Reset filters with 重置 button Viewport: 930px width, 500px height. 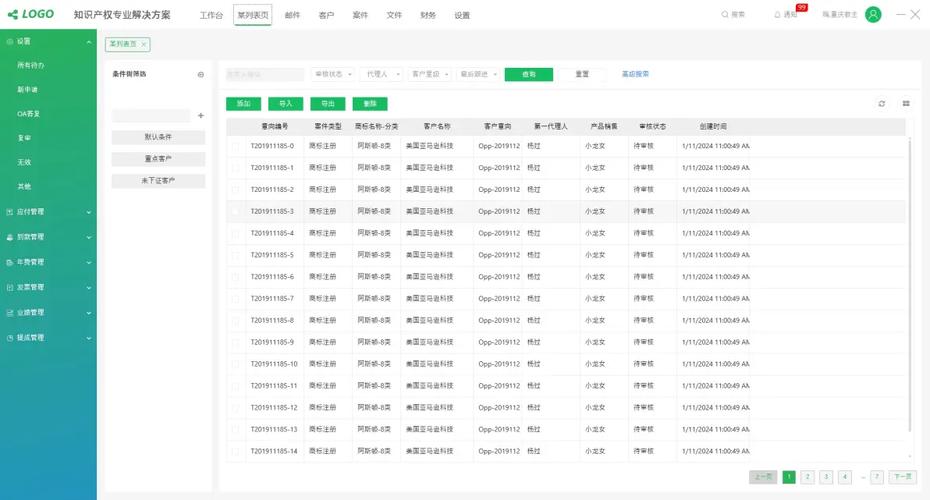[582, 74]
